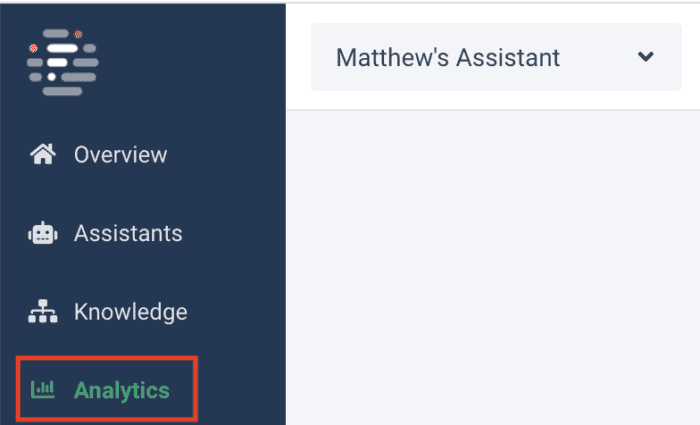Click the hierarchy icon beside Knowledge

(x=43, y=311)
